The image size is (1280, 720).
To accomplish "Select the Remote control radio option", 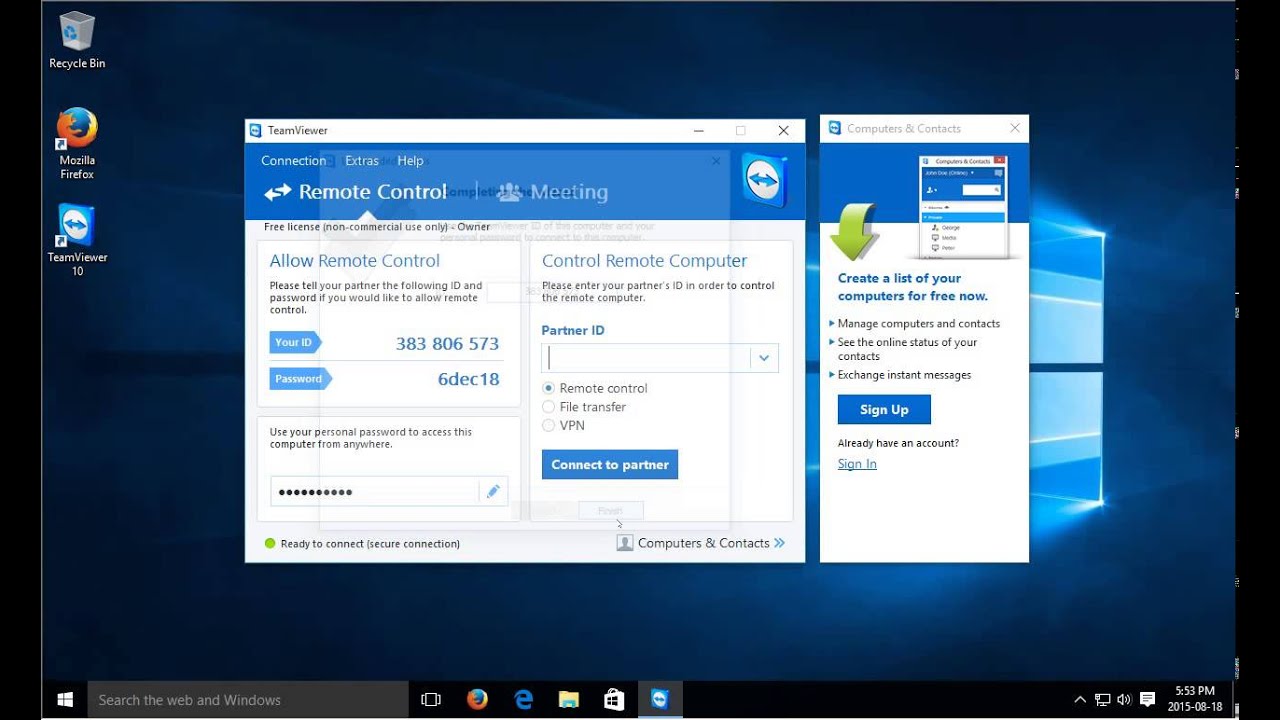I will pos(548,388).
